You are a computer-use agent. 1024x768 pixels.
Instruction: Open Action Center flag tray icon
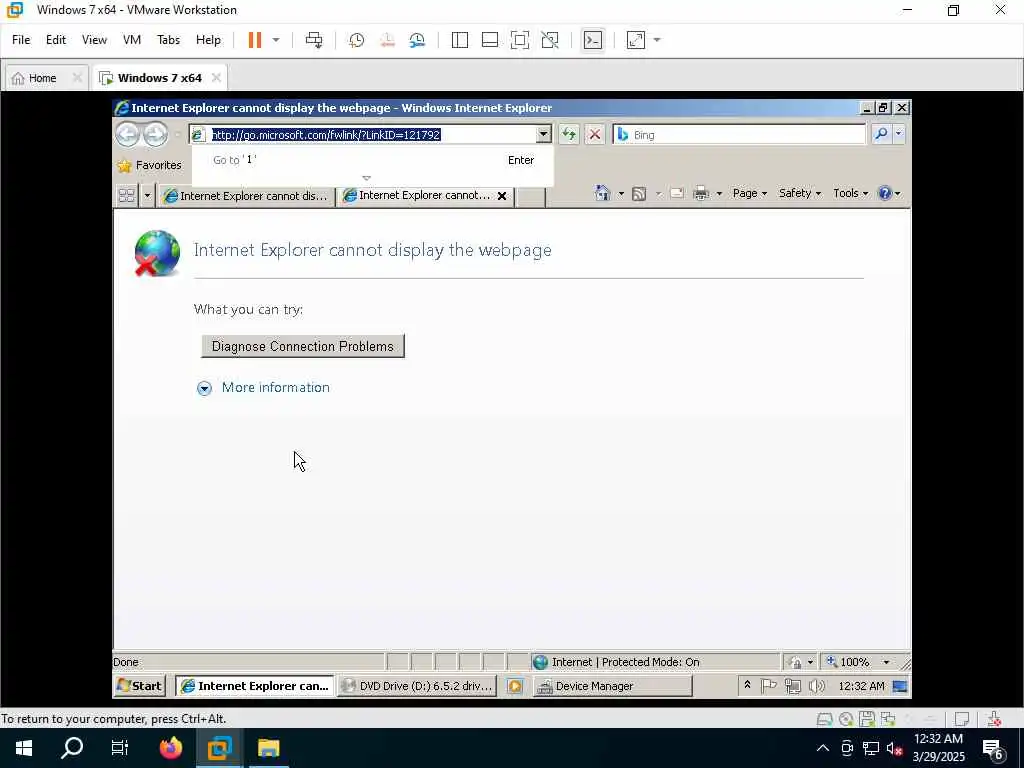pos(769,686)
